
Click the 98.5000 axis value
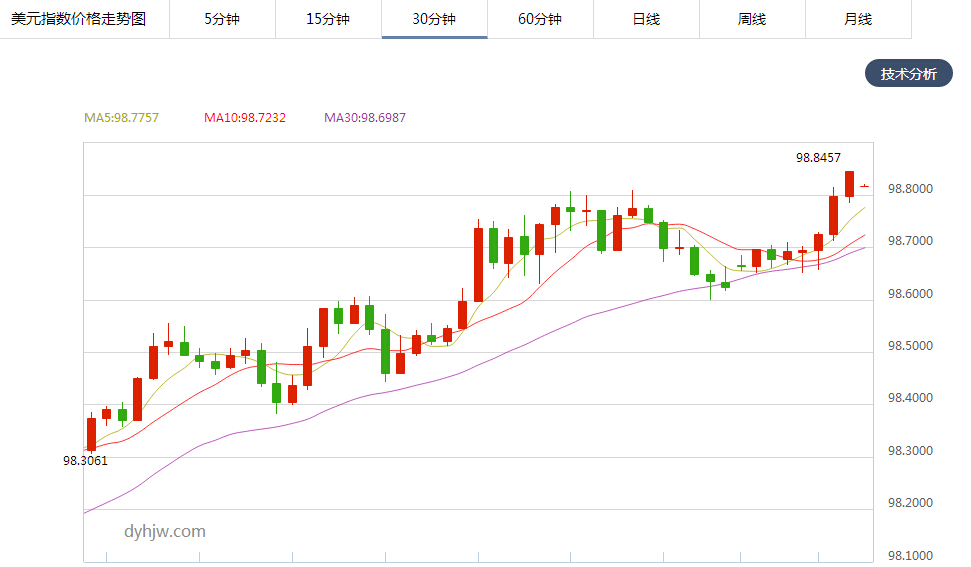pos(910,345)
